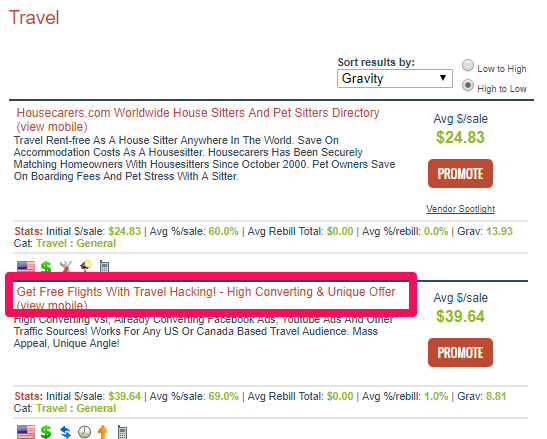This screenshot has width=547, height=439.
Task: Click view mobile under Housecarers title
Action: 52,127
